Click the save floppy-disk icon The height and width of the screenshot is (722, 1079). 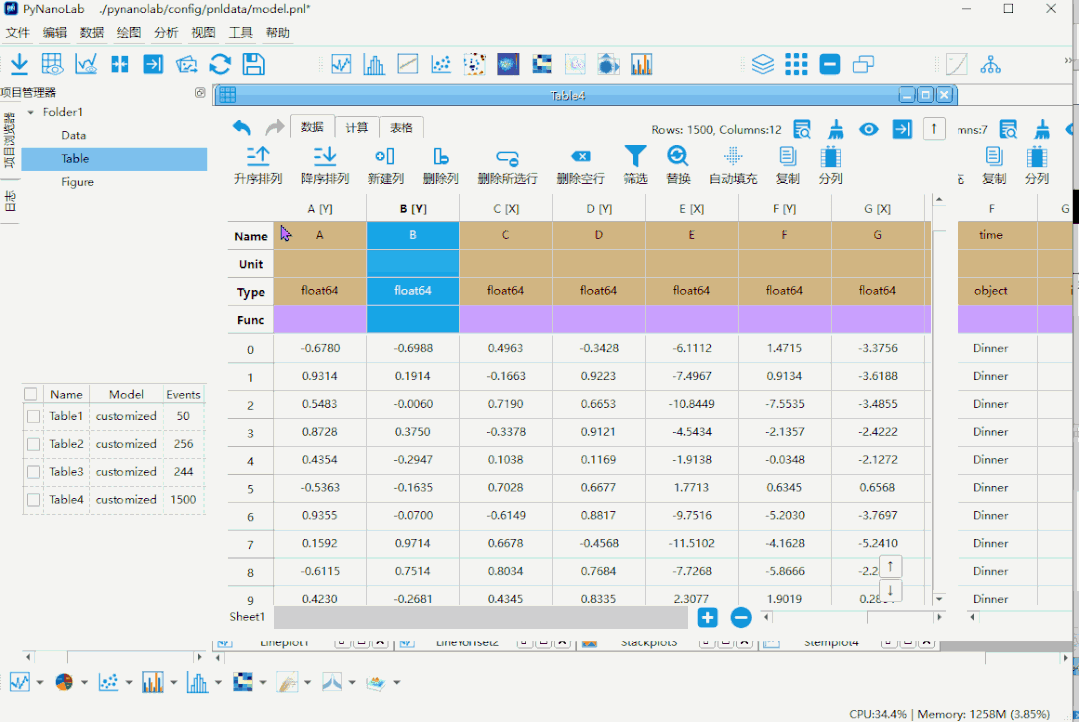point(254,64)
